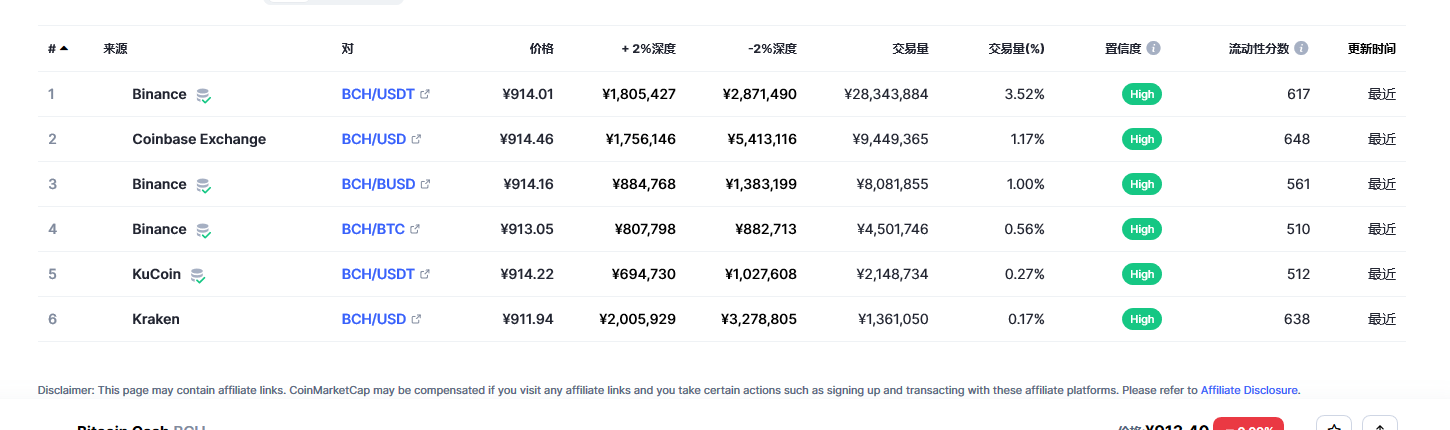Click the star watchlist button at bottom
1450x430 pixels.
(1334, 426)
